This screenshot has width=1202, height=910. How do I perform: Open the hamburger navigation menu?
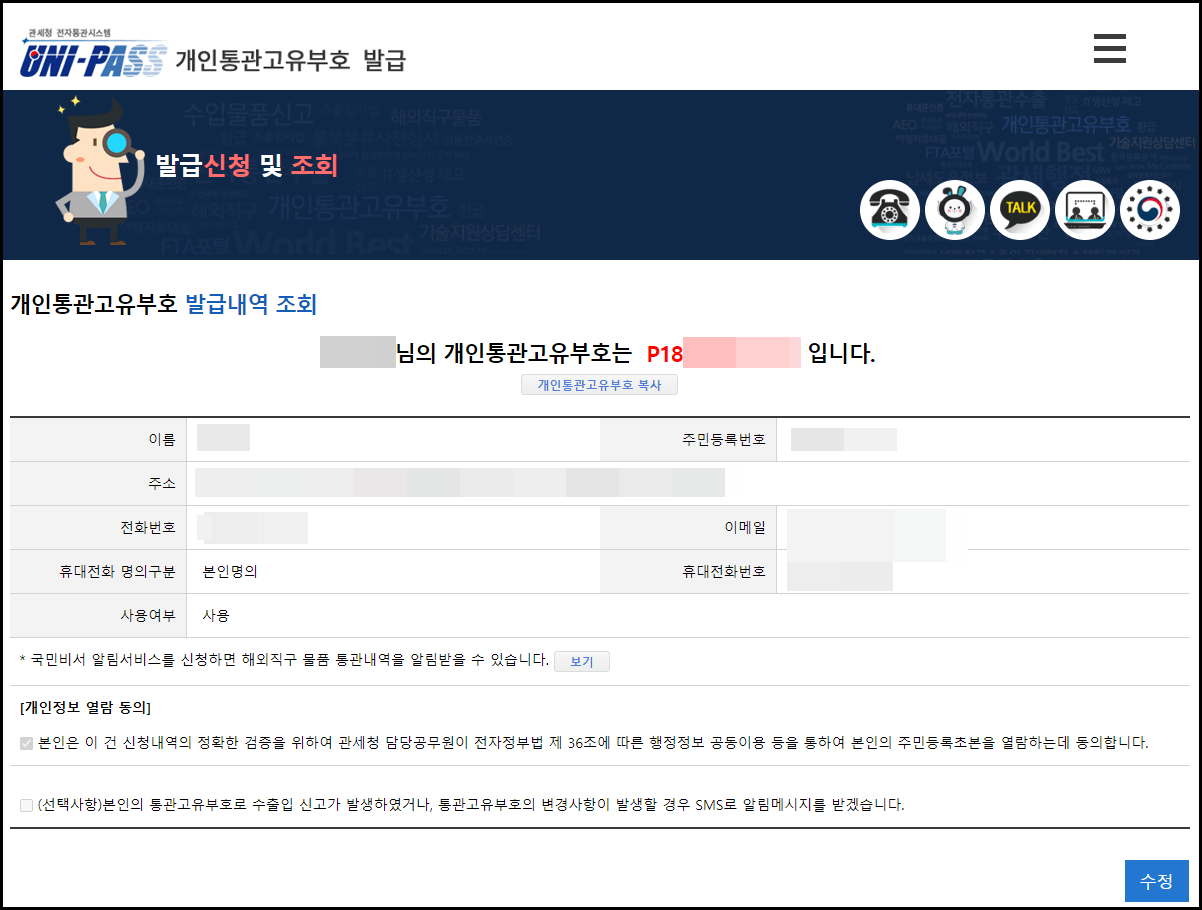pyautogui.click(x=1109, y=47)
